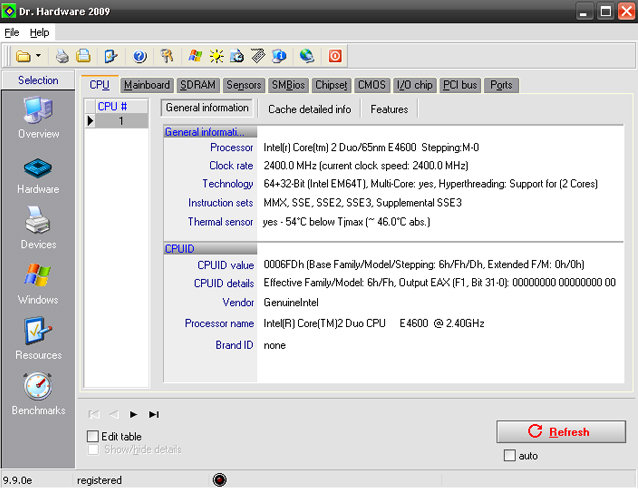
Task: Click the Clock rate value 2400.0 MHz
Action: click(x=366, y=166)
